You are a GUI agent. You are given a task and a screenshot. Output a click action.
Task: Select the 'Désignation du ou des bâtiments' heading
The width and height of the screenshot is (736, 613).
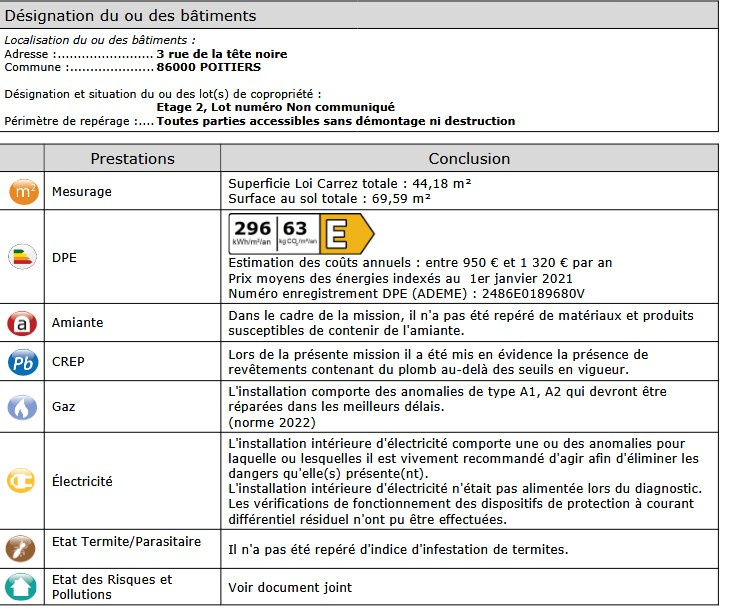tap(130, 16)
